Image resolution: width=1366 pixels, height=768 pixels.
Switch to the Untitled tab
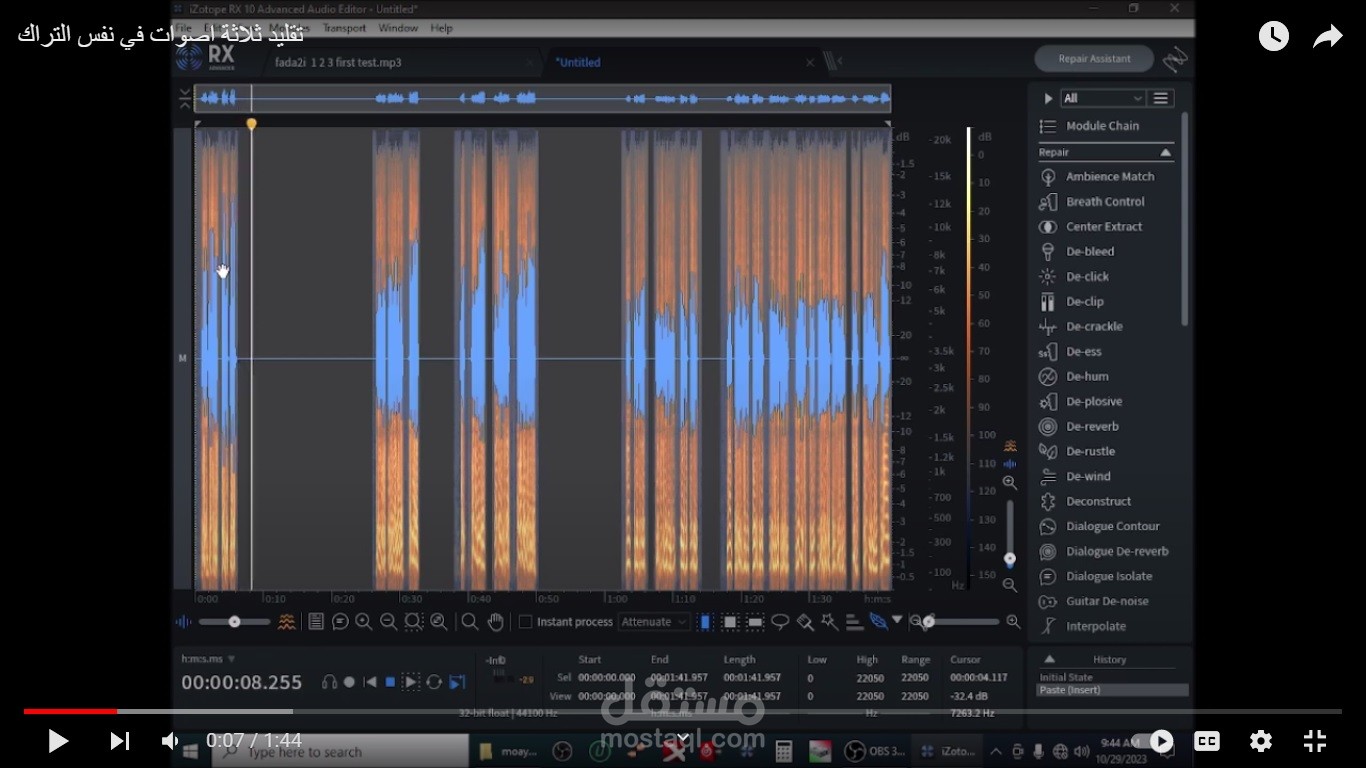(578, 62)
